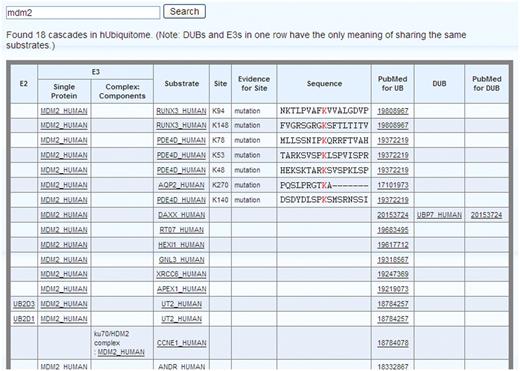This screenshot has height=371, width=520.
Task: Open PubMed link 20153724 in the DUB column
Action: [x=486, y=215]
